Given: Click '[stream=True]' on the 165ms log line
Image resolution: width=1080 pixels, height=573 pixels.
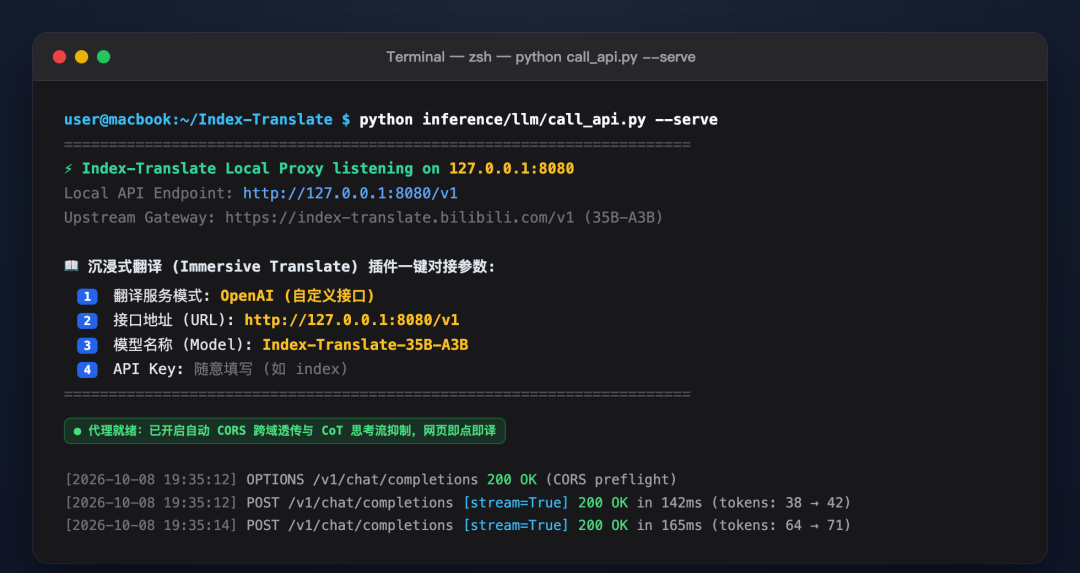Looking at the screenshot, I should (516, 525).
